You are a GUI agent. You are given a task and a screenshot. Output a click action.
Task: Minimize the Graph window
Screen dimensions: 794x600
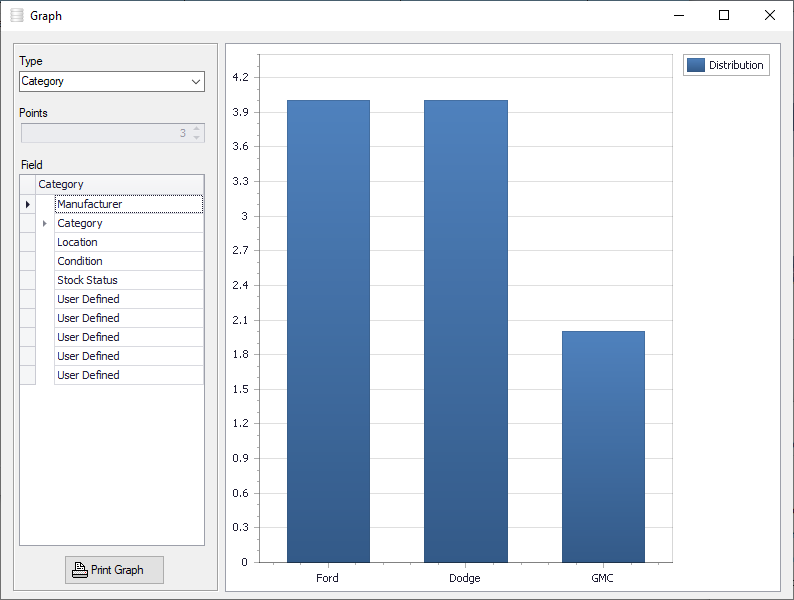pyautogui.click(x=679, y=16)
